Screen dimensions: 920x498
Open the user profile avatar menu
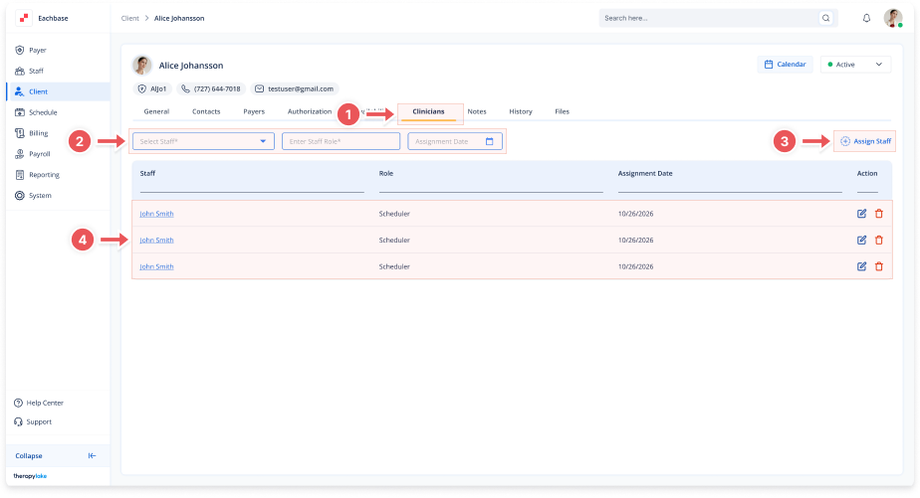pyautogui.click(x=893, y=18)
